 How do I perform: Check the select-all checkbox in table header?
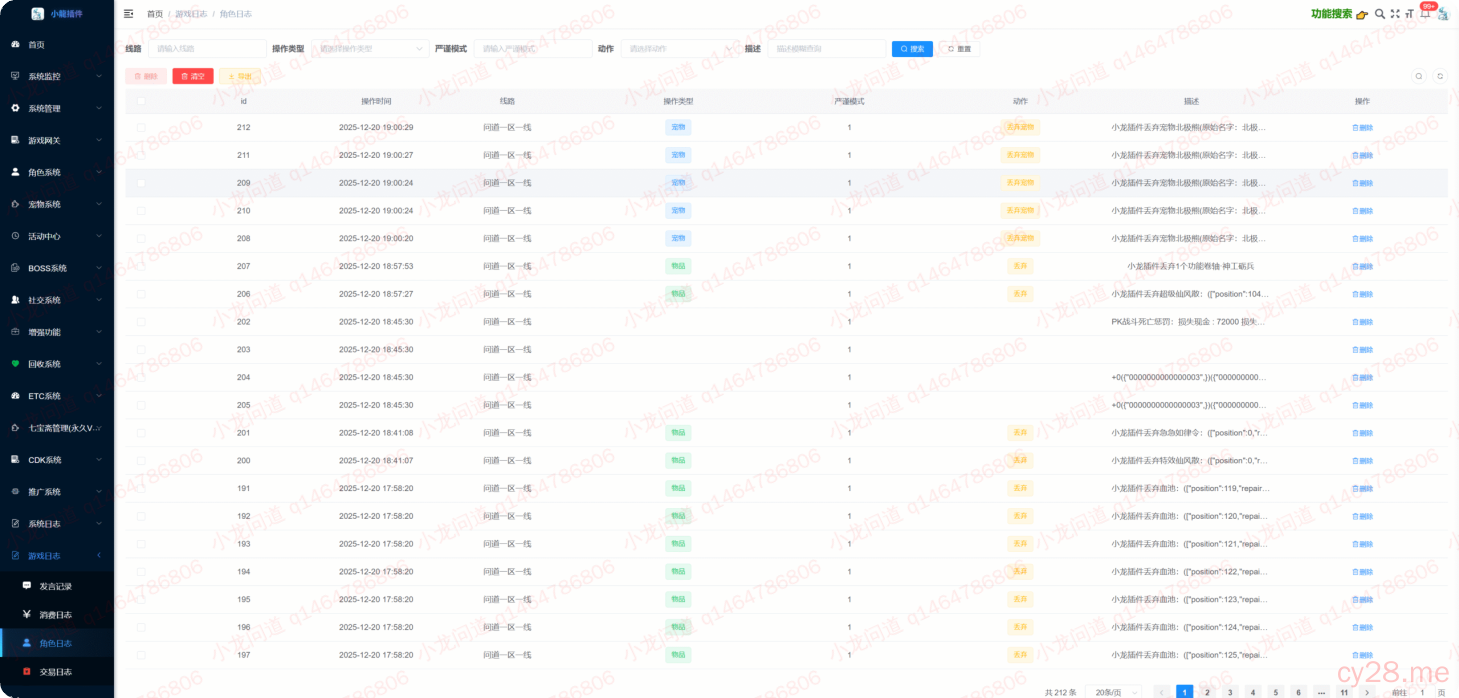(141, 101)
